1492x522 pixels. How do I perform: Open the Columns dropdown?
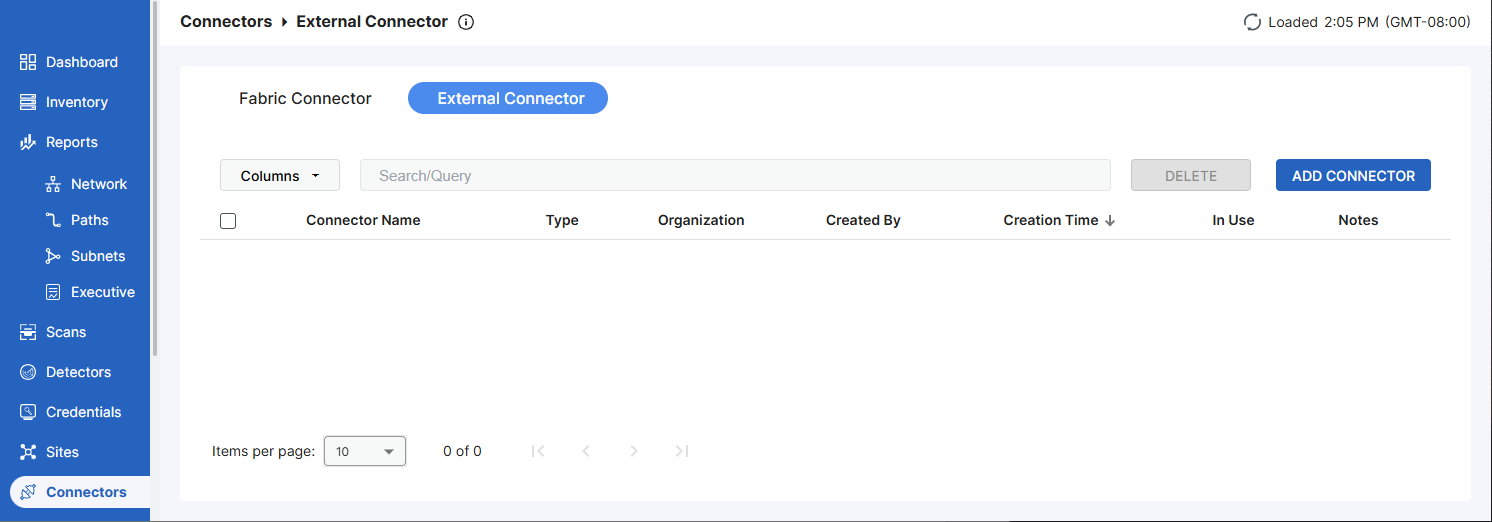(x=280, y=175)
